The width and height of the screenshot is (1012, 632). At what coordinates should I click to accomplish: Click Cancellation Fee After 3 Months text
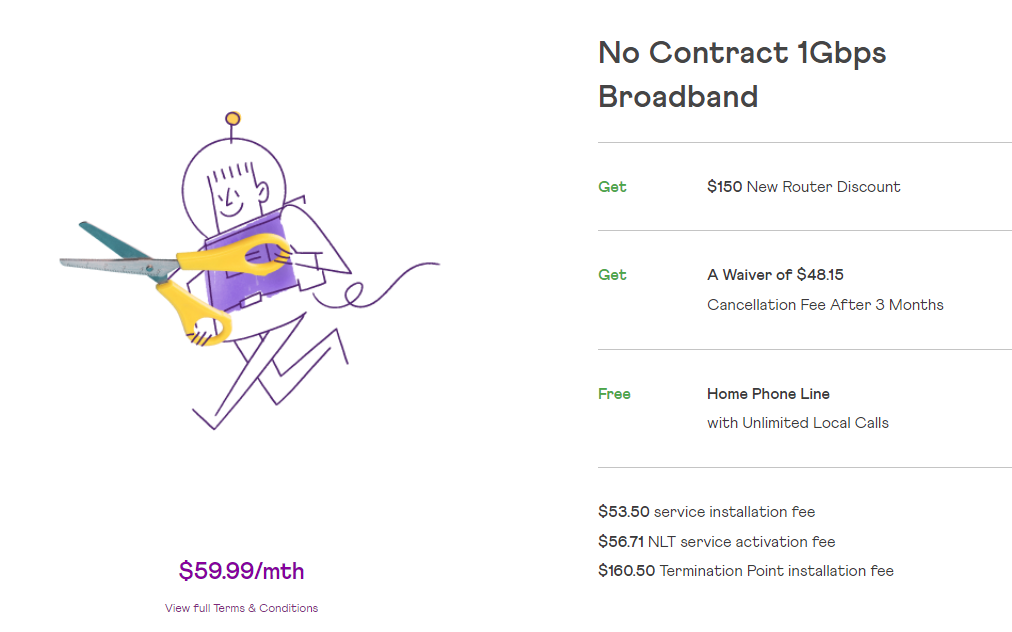pyautogui.click(x=825, y=305)
